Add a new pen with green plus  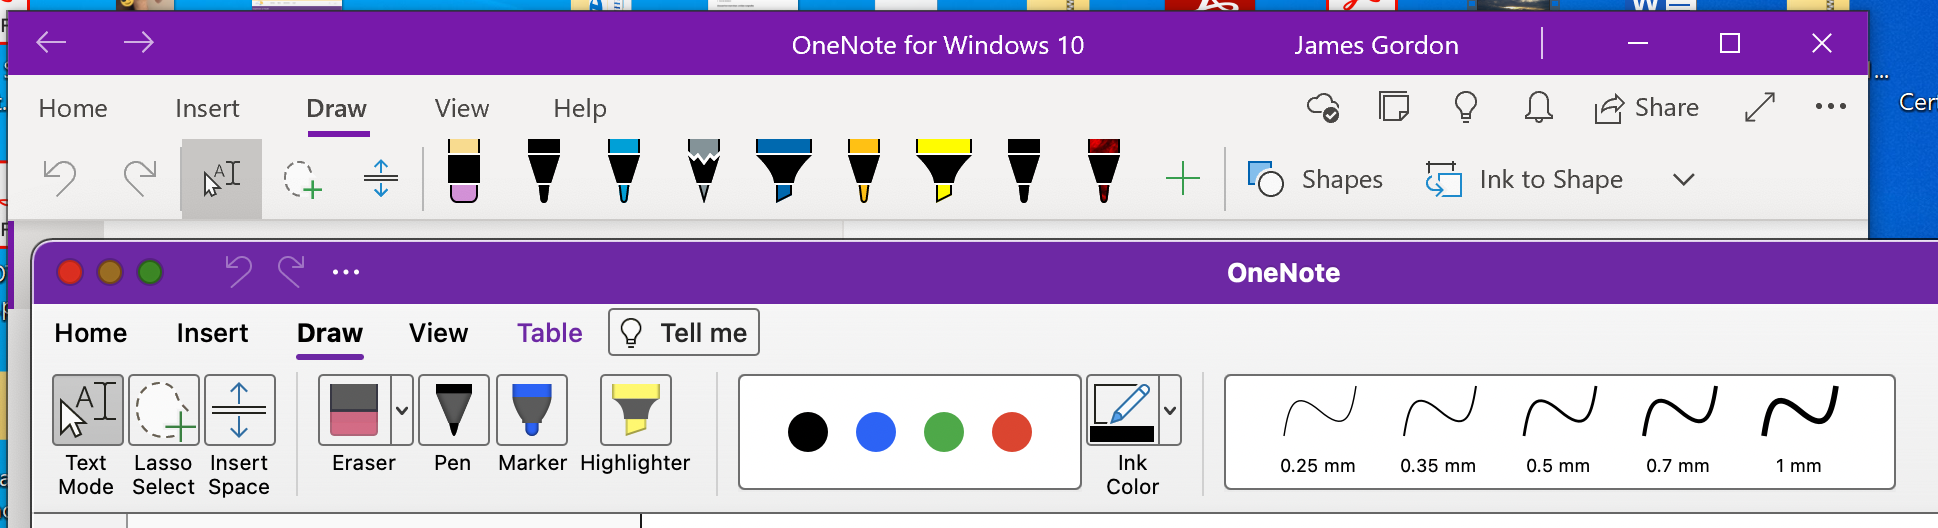tap(1183, 179)
